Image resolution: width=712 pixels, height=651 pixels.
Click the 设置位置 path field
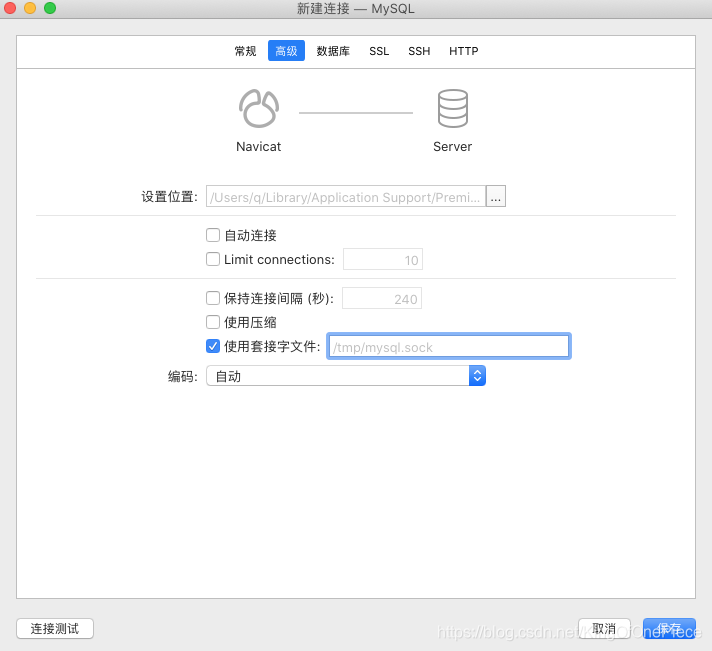[x=346, y=196]
